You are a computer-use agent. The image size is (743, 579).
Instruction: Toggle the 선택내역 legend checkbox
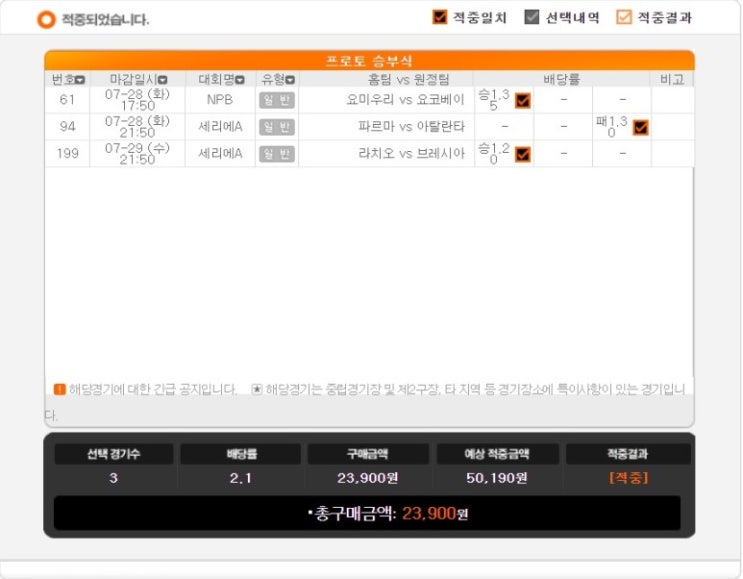click(532, 17)
